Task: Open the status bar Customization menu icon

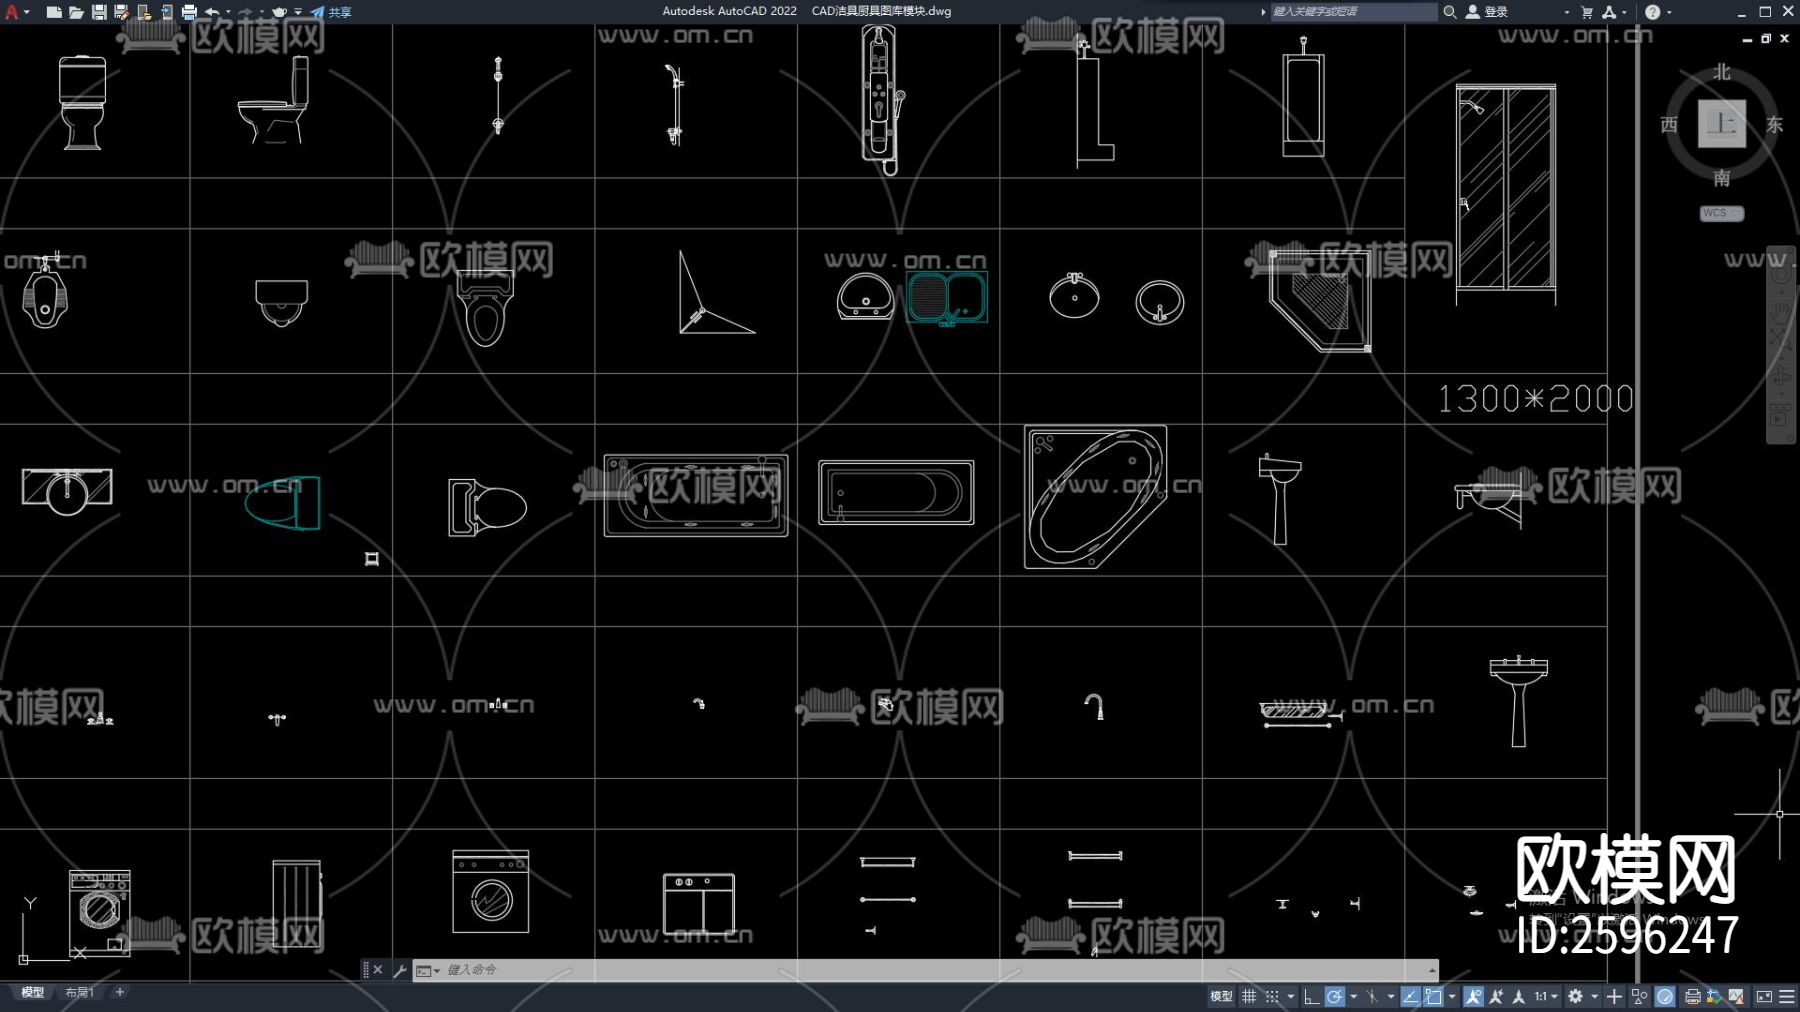Action: [x=1785, y=997]
